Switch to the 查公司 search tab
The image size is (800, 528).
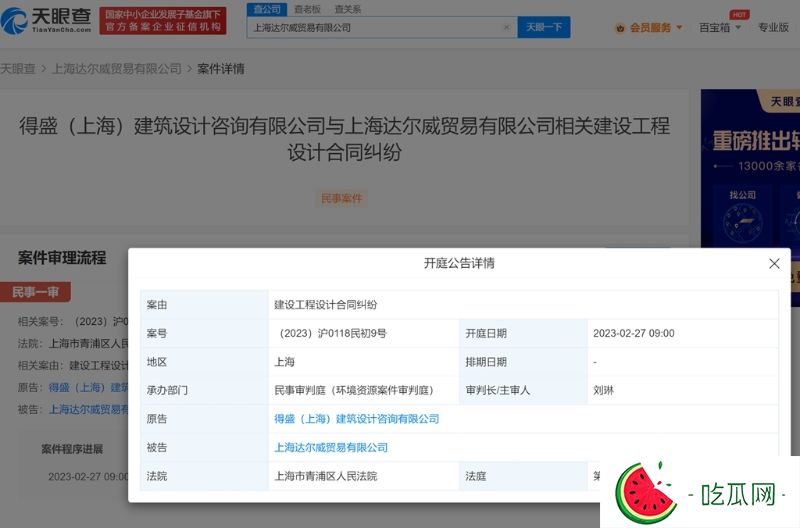coord(267,9)
